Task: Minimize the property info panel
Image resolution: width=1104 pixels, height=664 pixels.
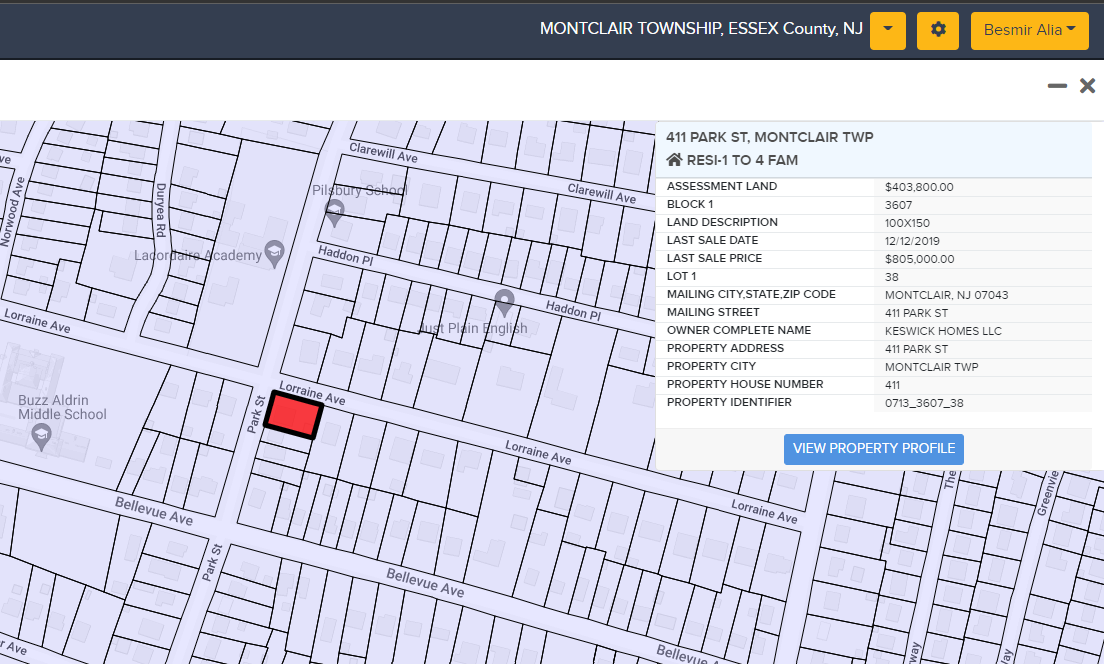Action: tap(1057, 86)
